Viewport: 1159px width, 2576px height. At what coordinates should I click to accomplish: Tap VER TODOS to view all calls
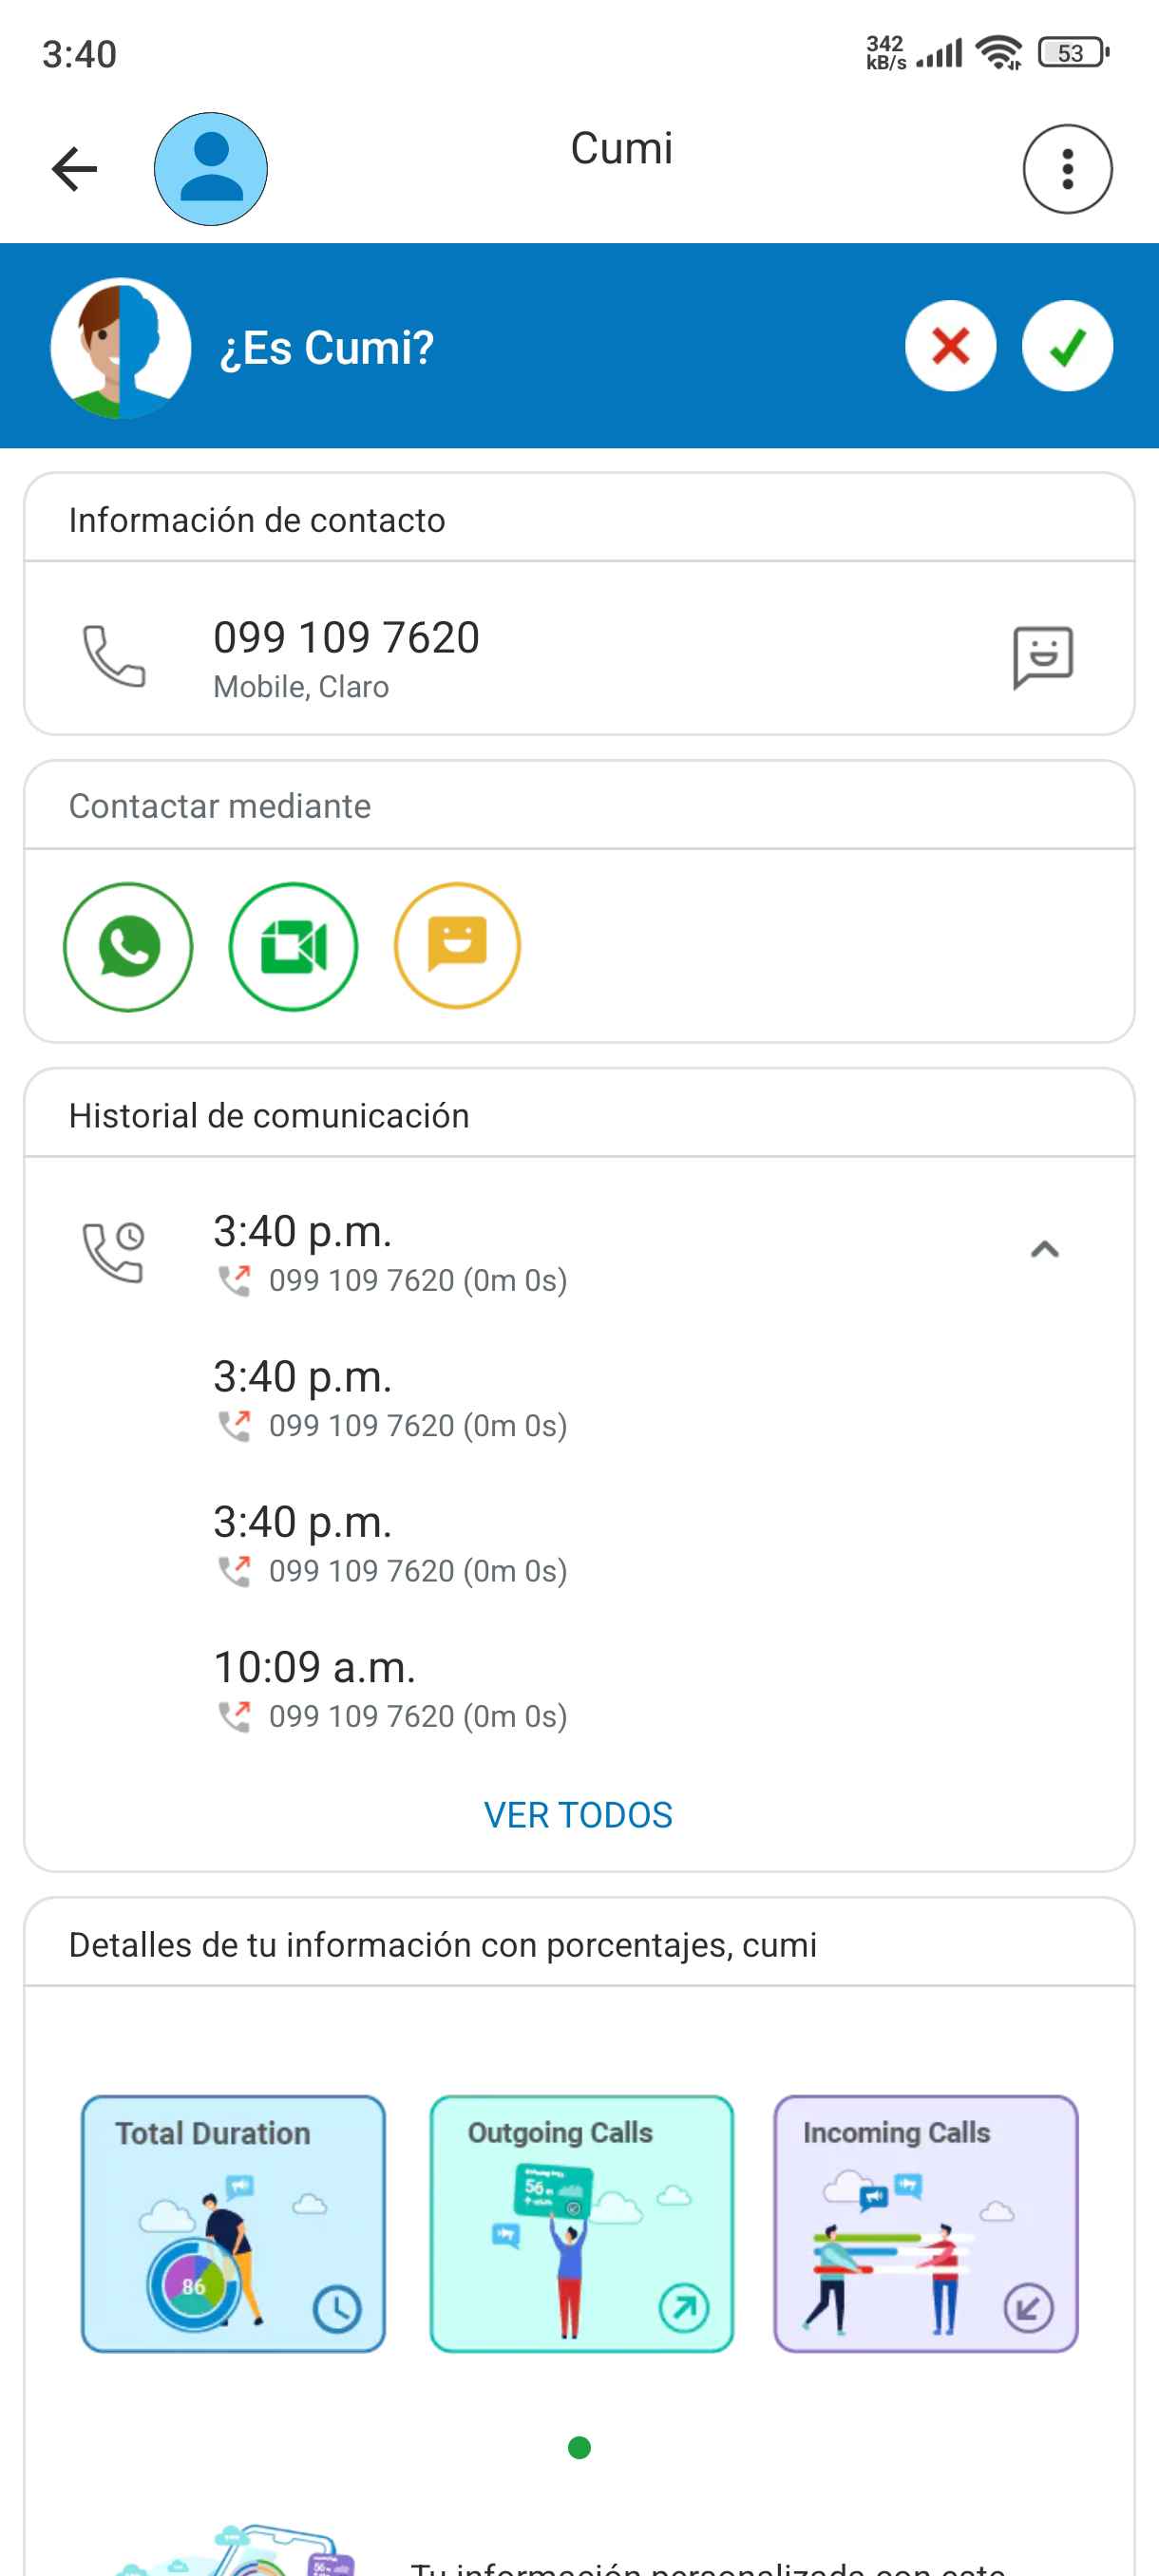pos(578,1814)
